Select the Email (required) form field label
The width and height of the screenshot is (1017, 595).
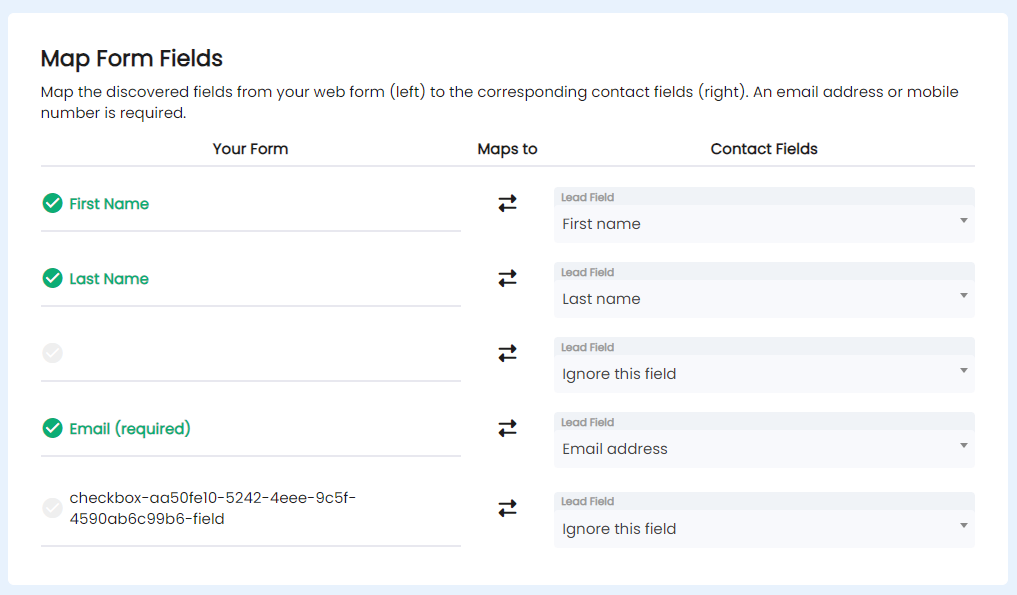coord(130,429)
